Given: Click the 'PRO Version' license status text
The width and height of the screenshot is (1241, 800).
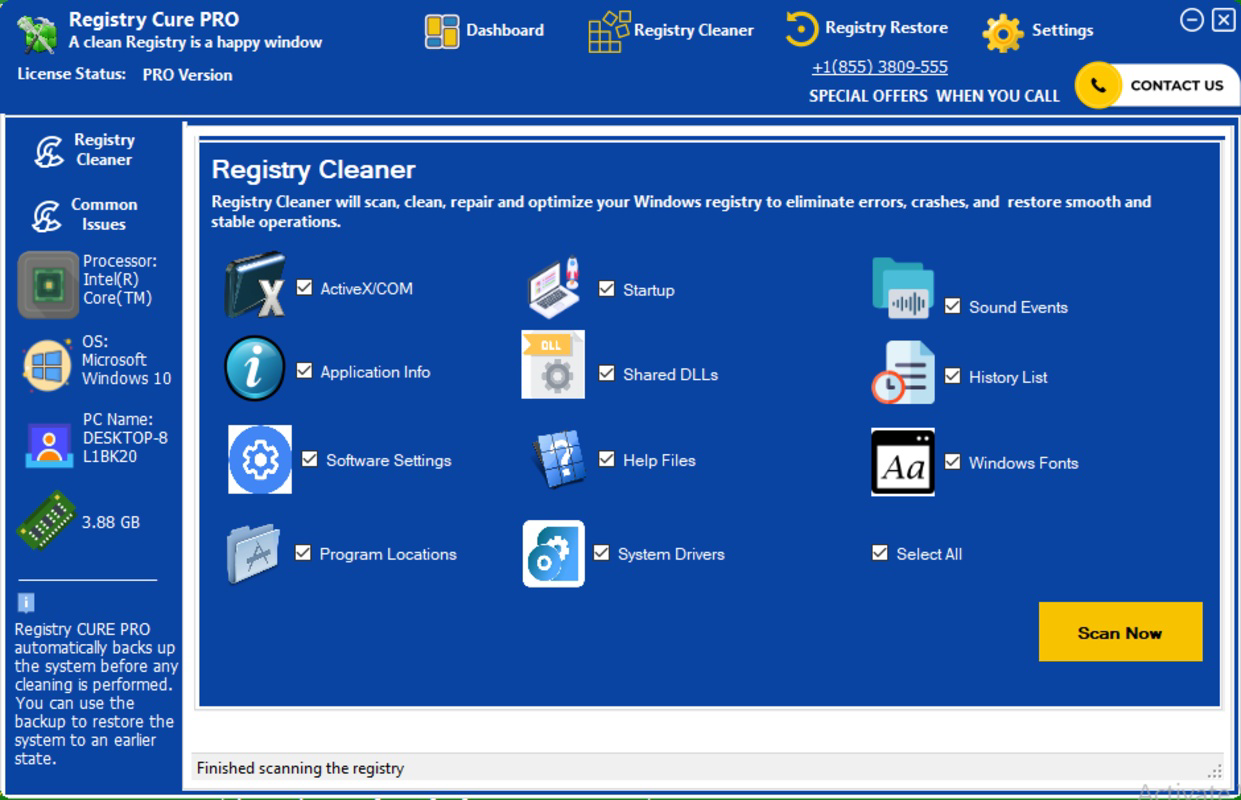Looking at the screenshot, I should (x=187, y=75).
